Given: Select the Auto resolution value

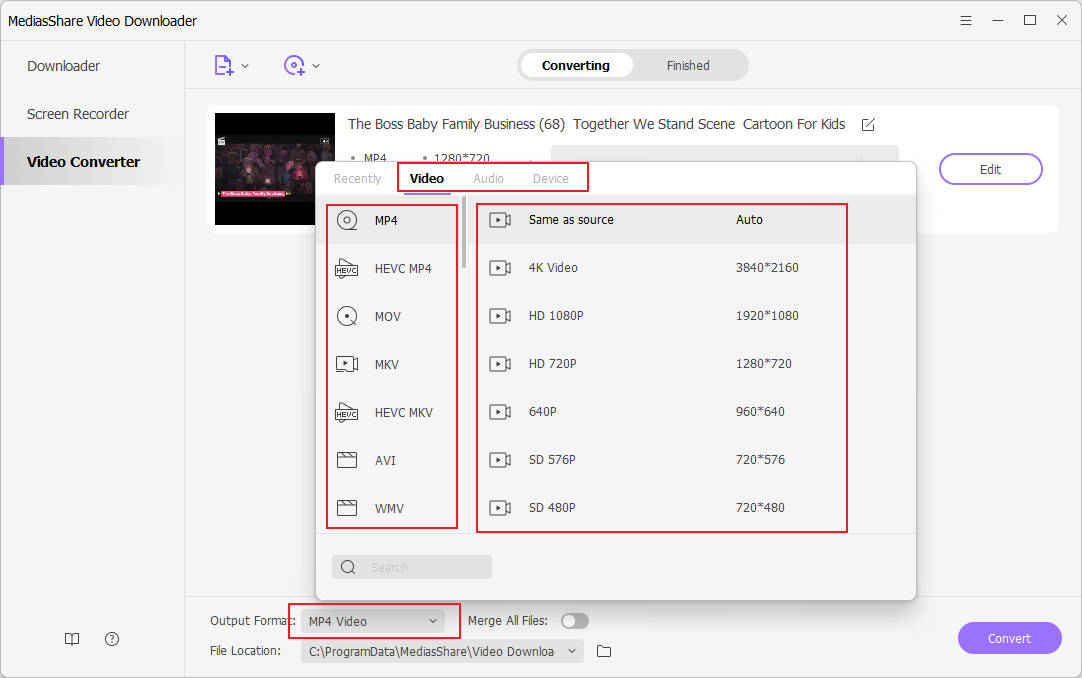Looking at the screenshot, I should click(x=749, y=220).
